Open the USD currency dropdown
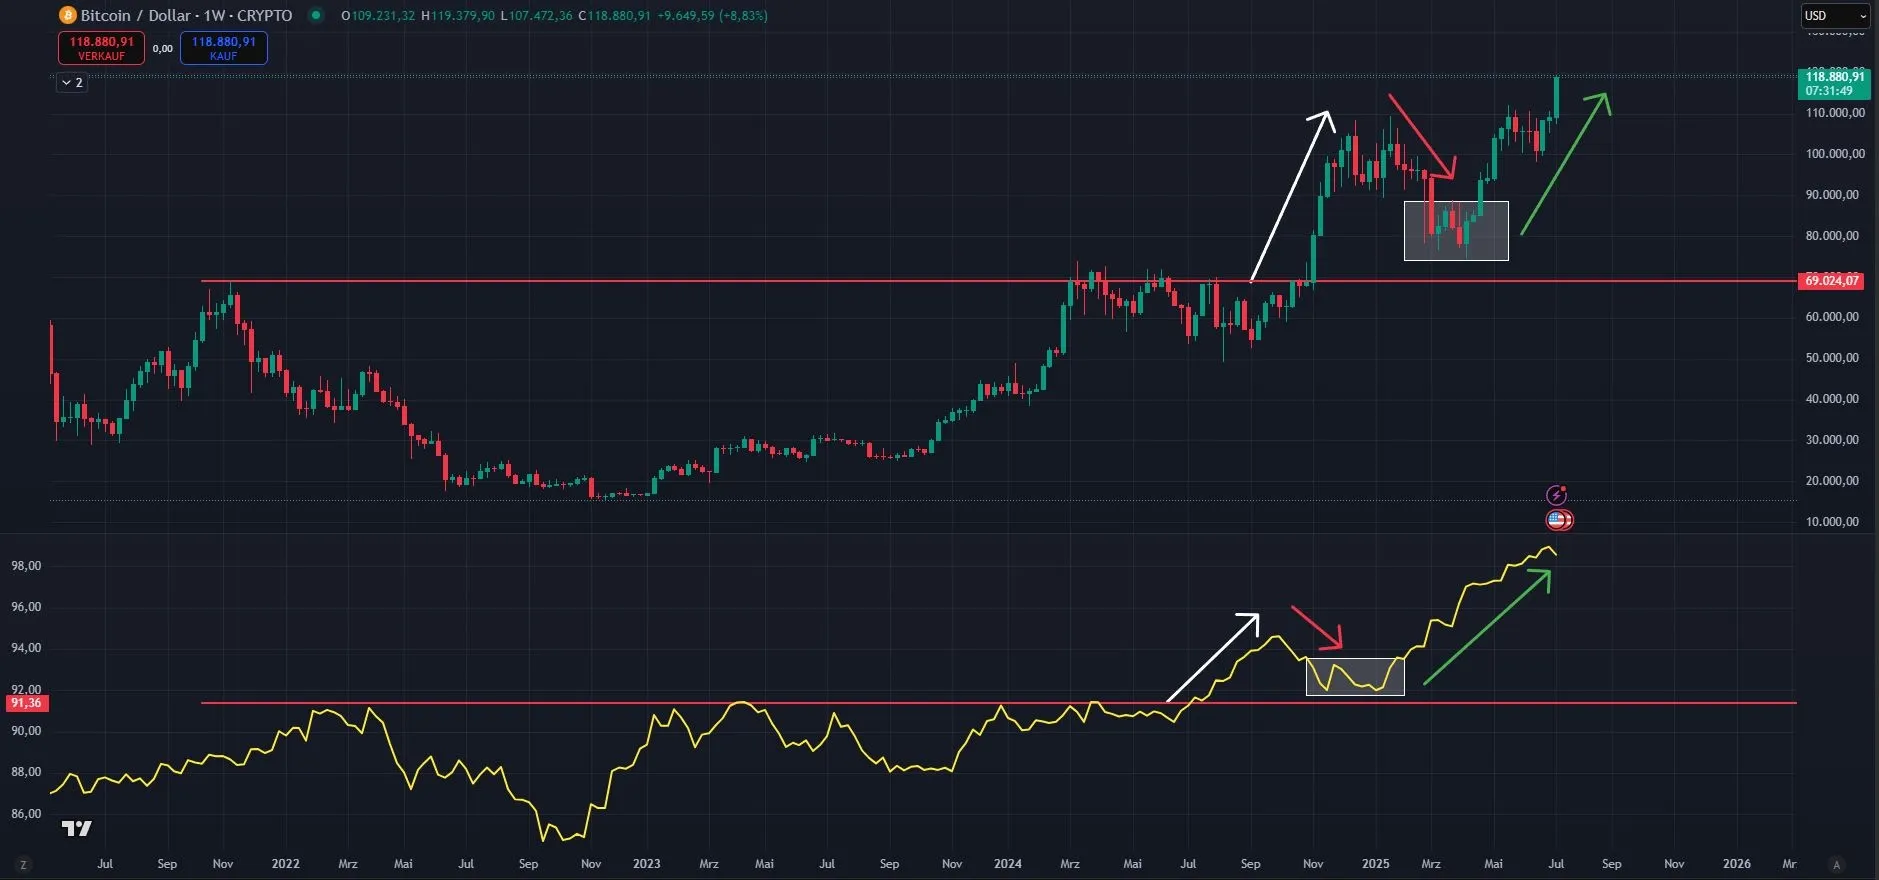The image size is (1879, 880). (1834, 15)
